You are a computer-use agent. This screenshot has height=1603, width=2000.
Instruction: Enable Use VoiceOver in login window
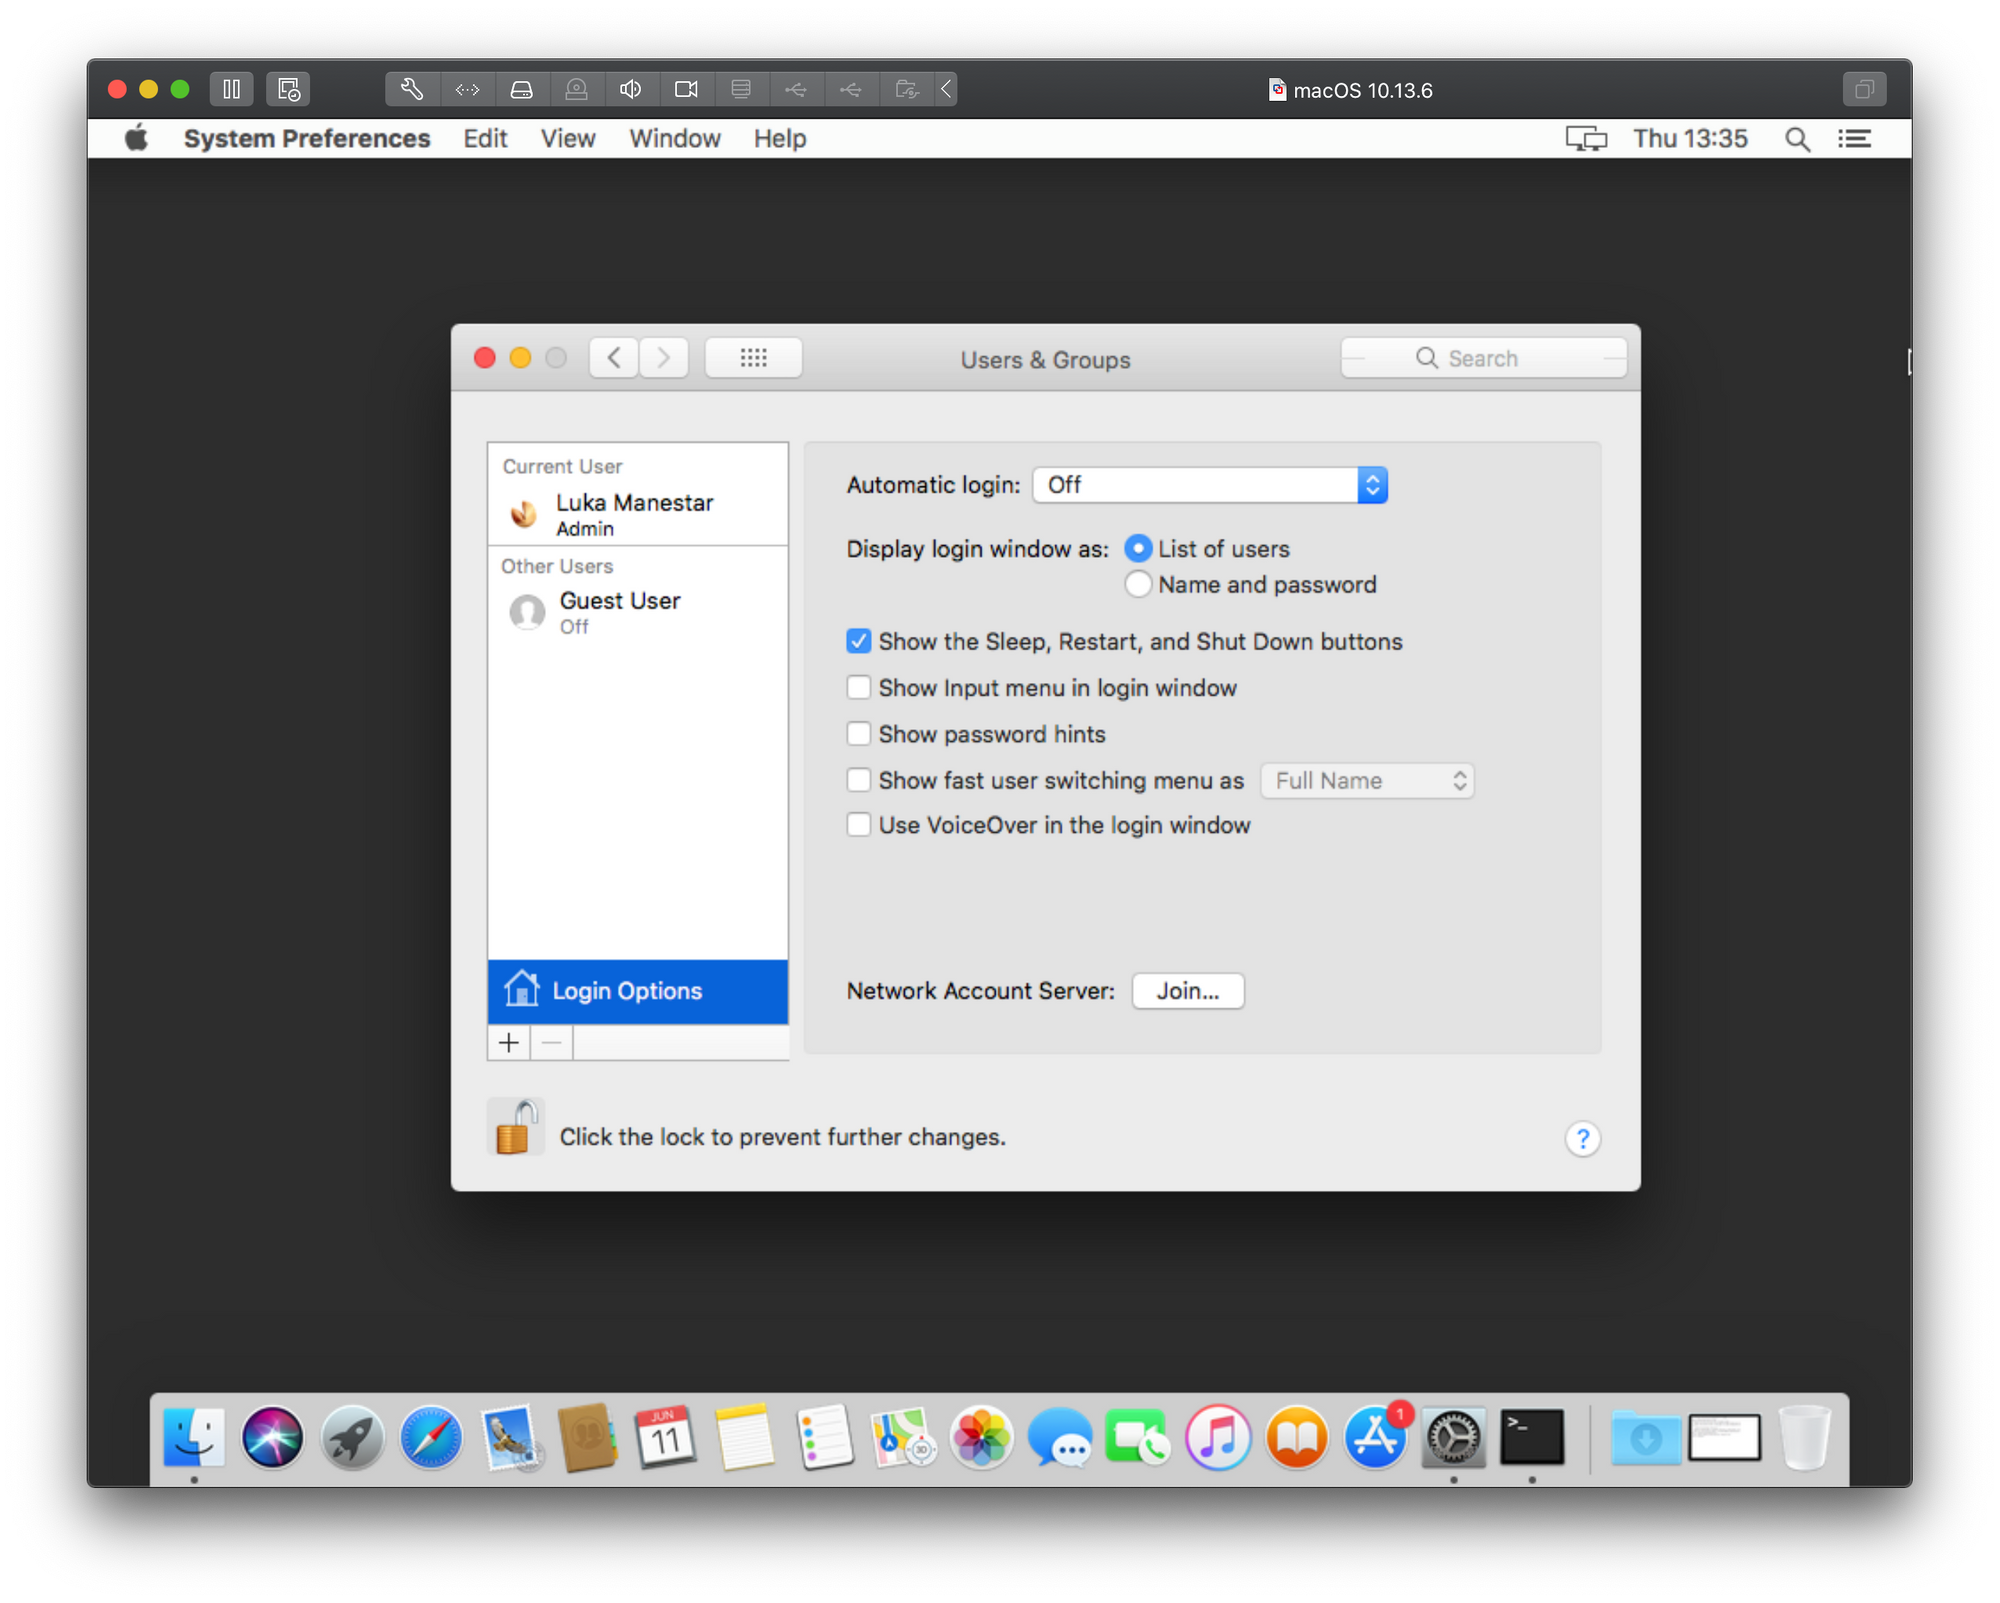(859, 825)
